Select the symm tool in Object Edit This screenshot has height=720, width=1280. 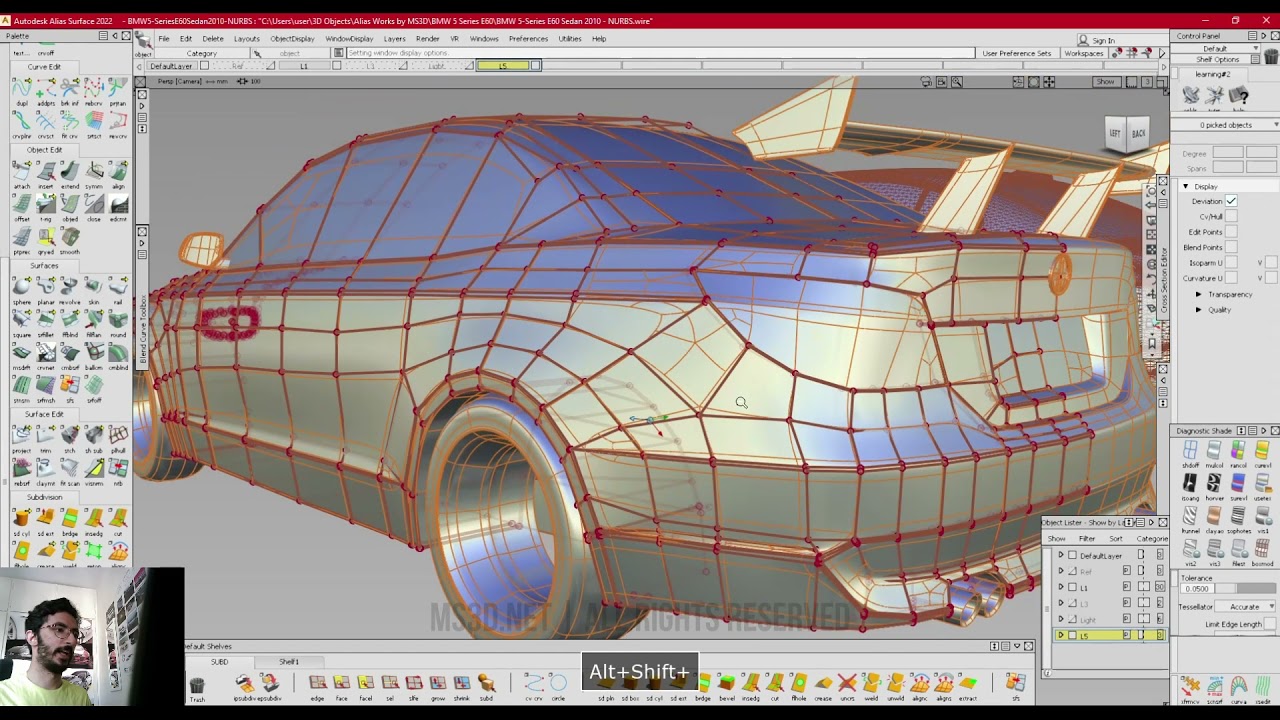94,173
